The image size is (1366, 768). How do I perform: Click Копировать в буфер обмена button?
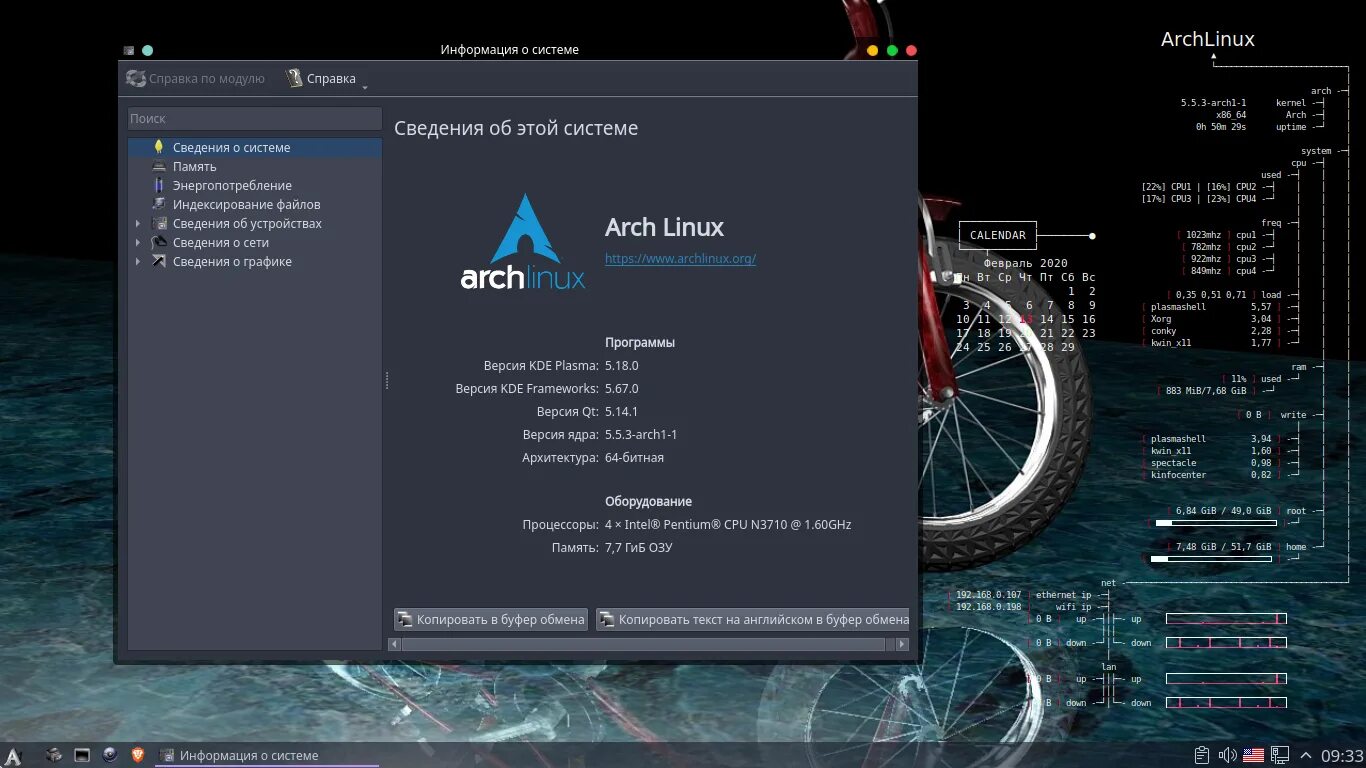[490, 619]
